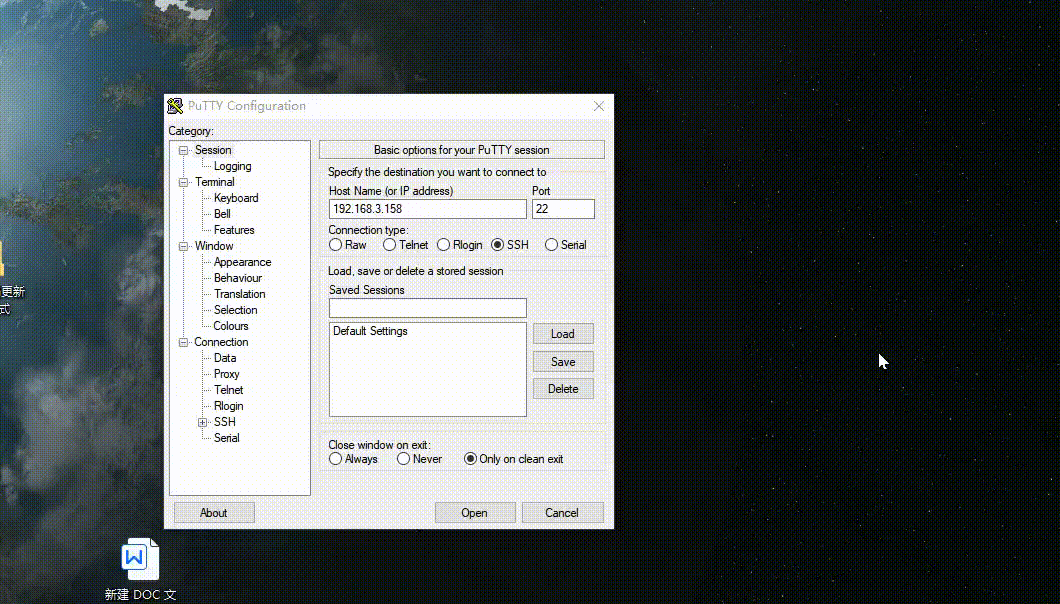Open Translation settings category
Image resolution: width=1060 pixels, height=604 pixels.
click(239, 294)
